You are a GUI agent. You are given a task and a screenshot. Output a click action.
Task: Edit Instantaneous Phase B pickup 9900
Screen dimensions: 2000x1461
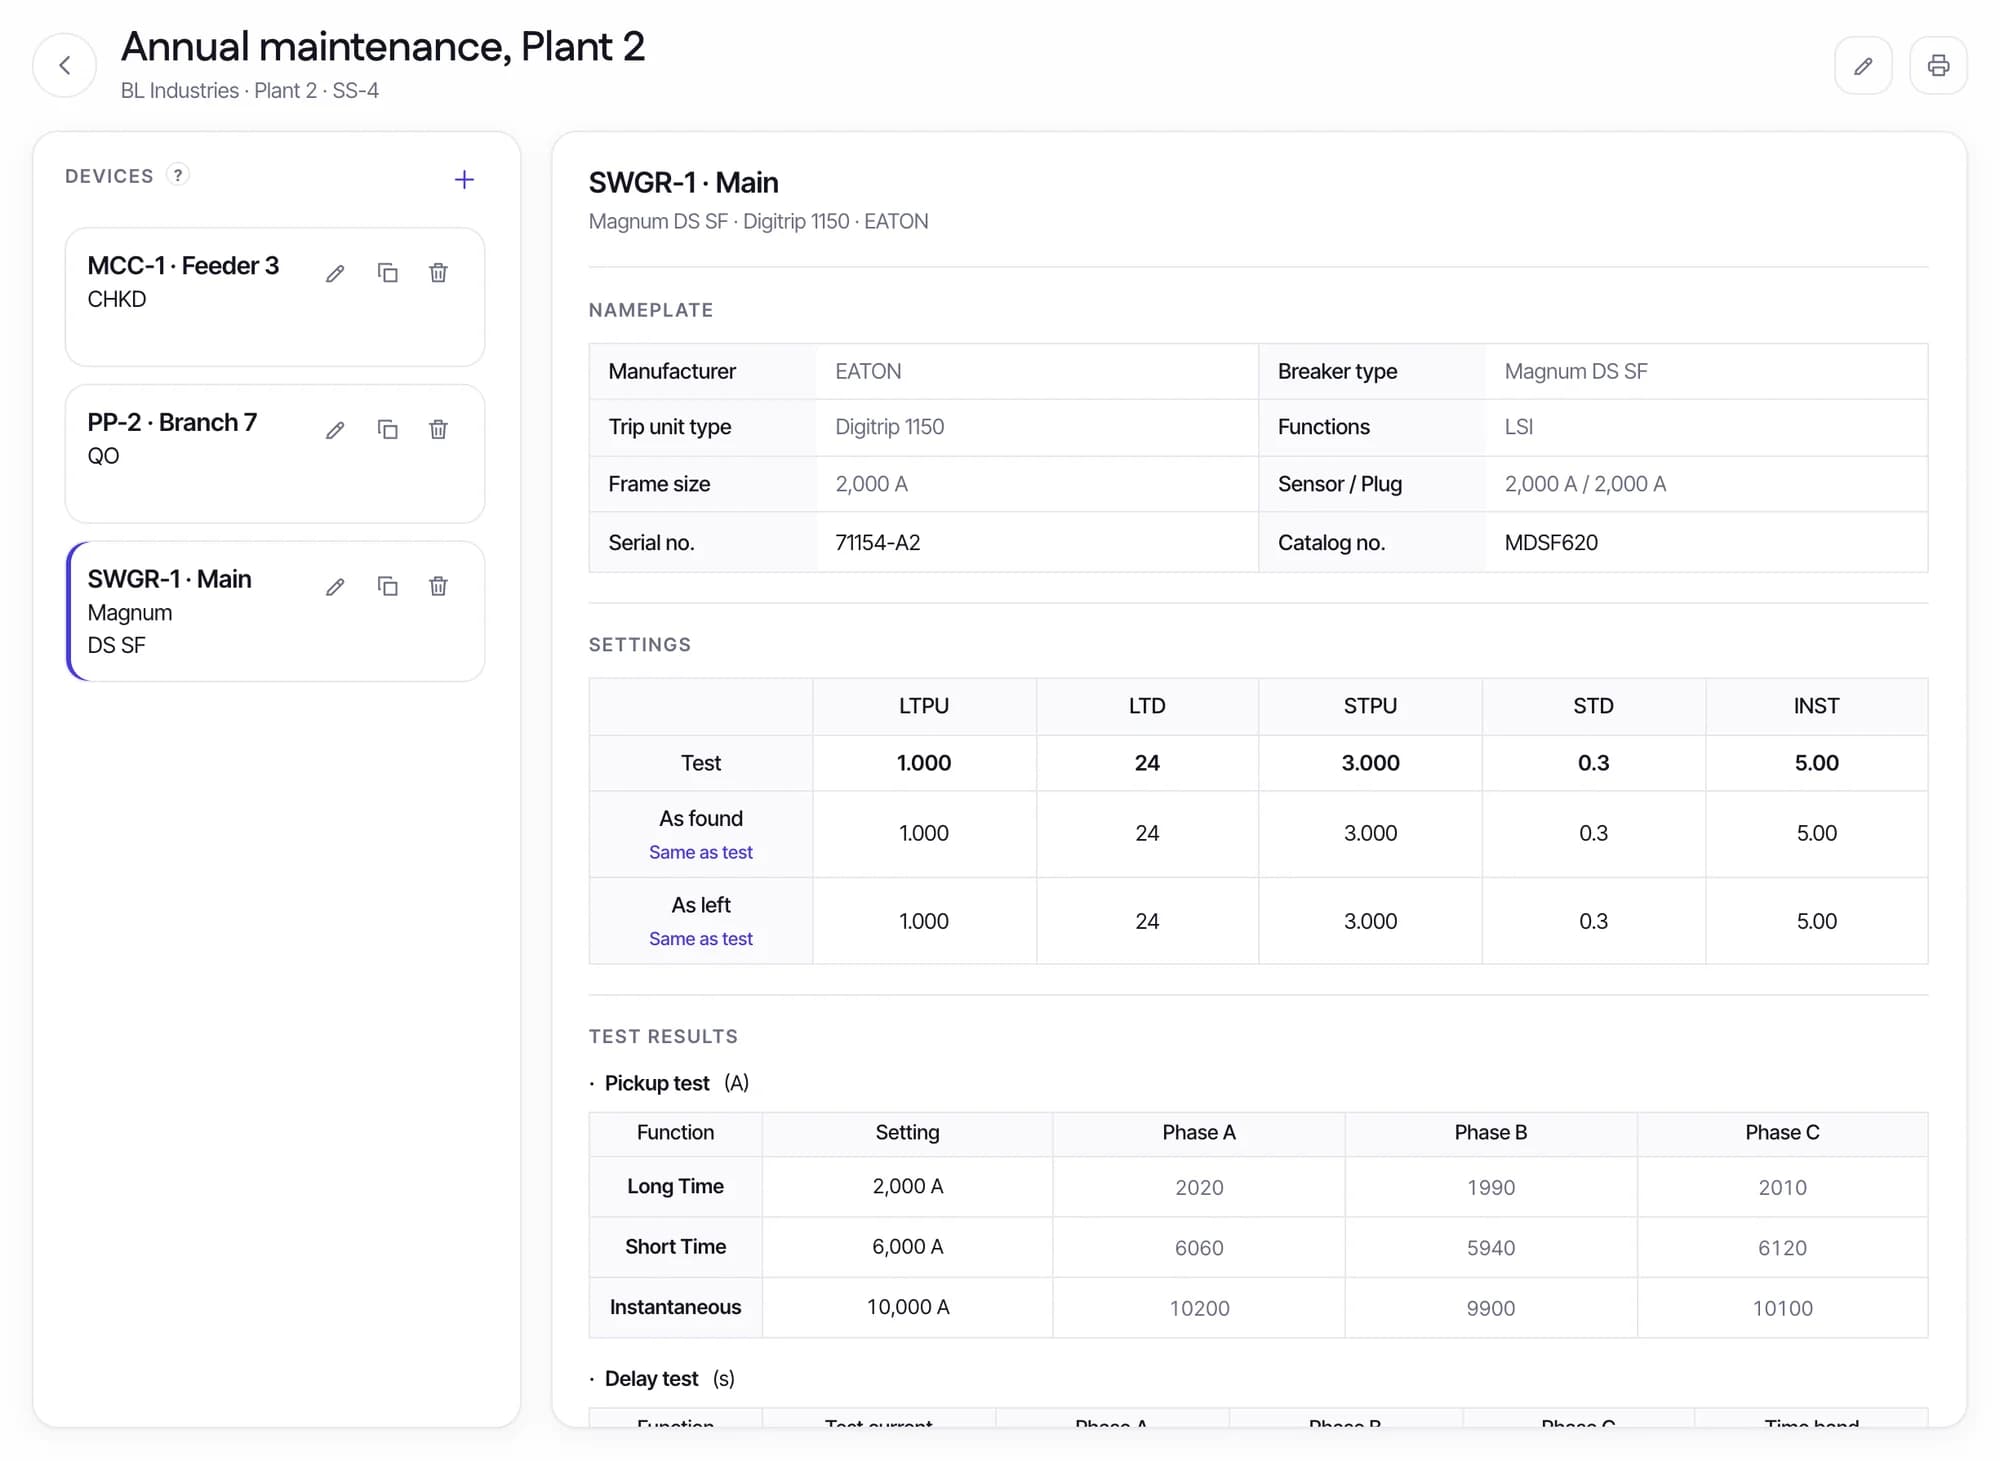pyautogui.click(x=1491, y=1308)
